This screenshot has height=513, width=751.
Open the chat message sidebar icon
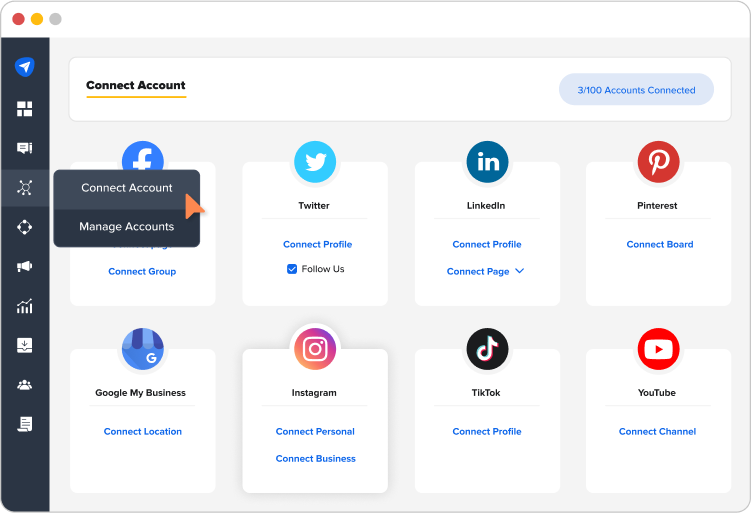24,148
